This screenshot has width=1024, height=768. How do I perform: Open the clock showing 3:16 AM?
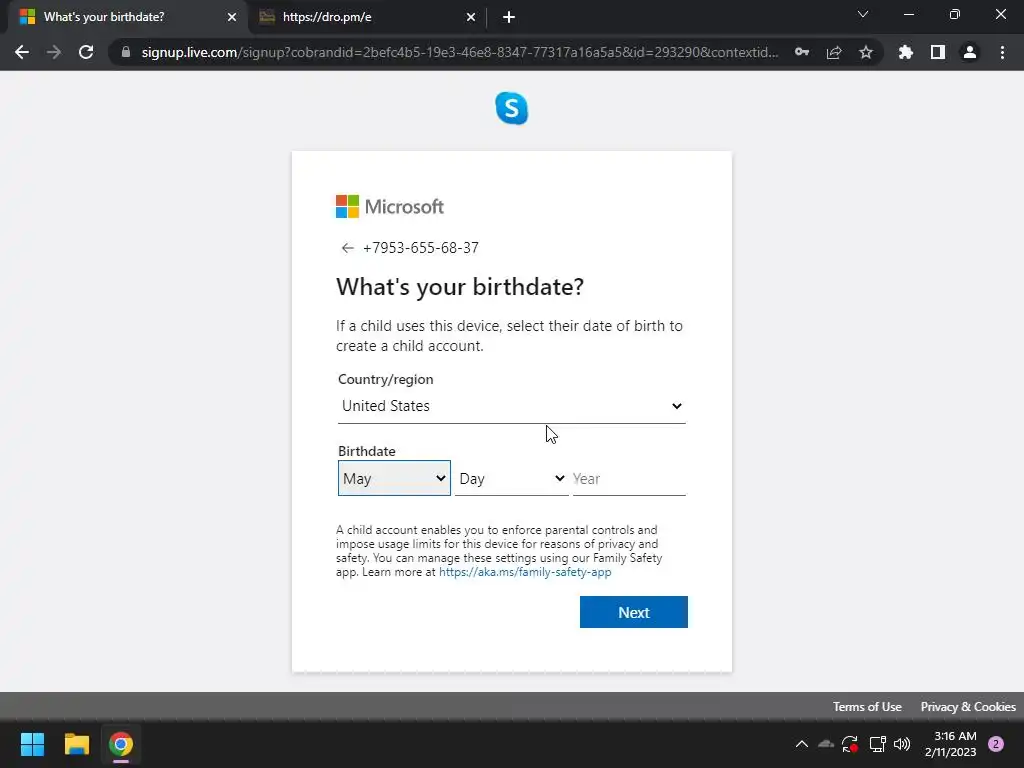tap(950, 744)
